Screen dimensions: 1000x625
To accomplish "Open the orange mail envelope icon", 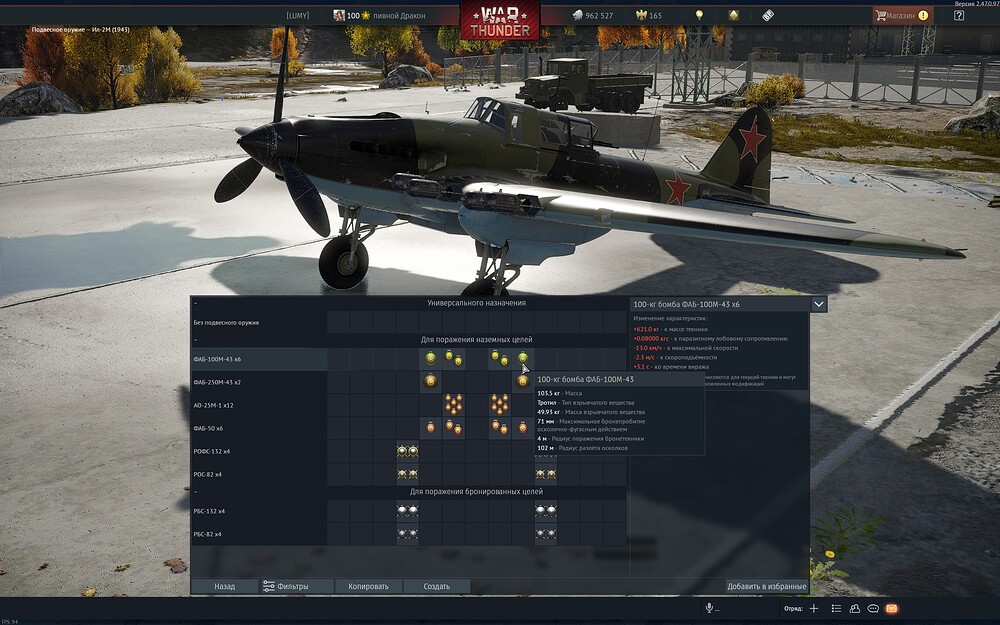I will (x=892, y=608).
